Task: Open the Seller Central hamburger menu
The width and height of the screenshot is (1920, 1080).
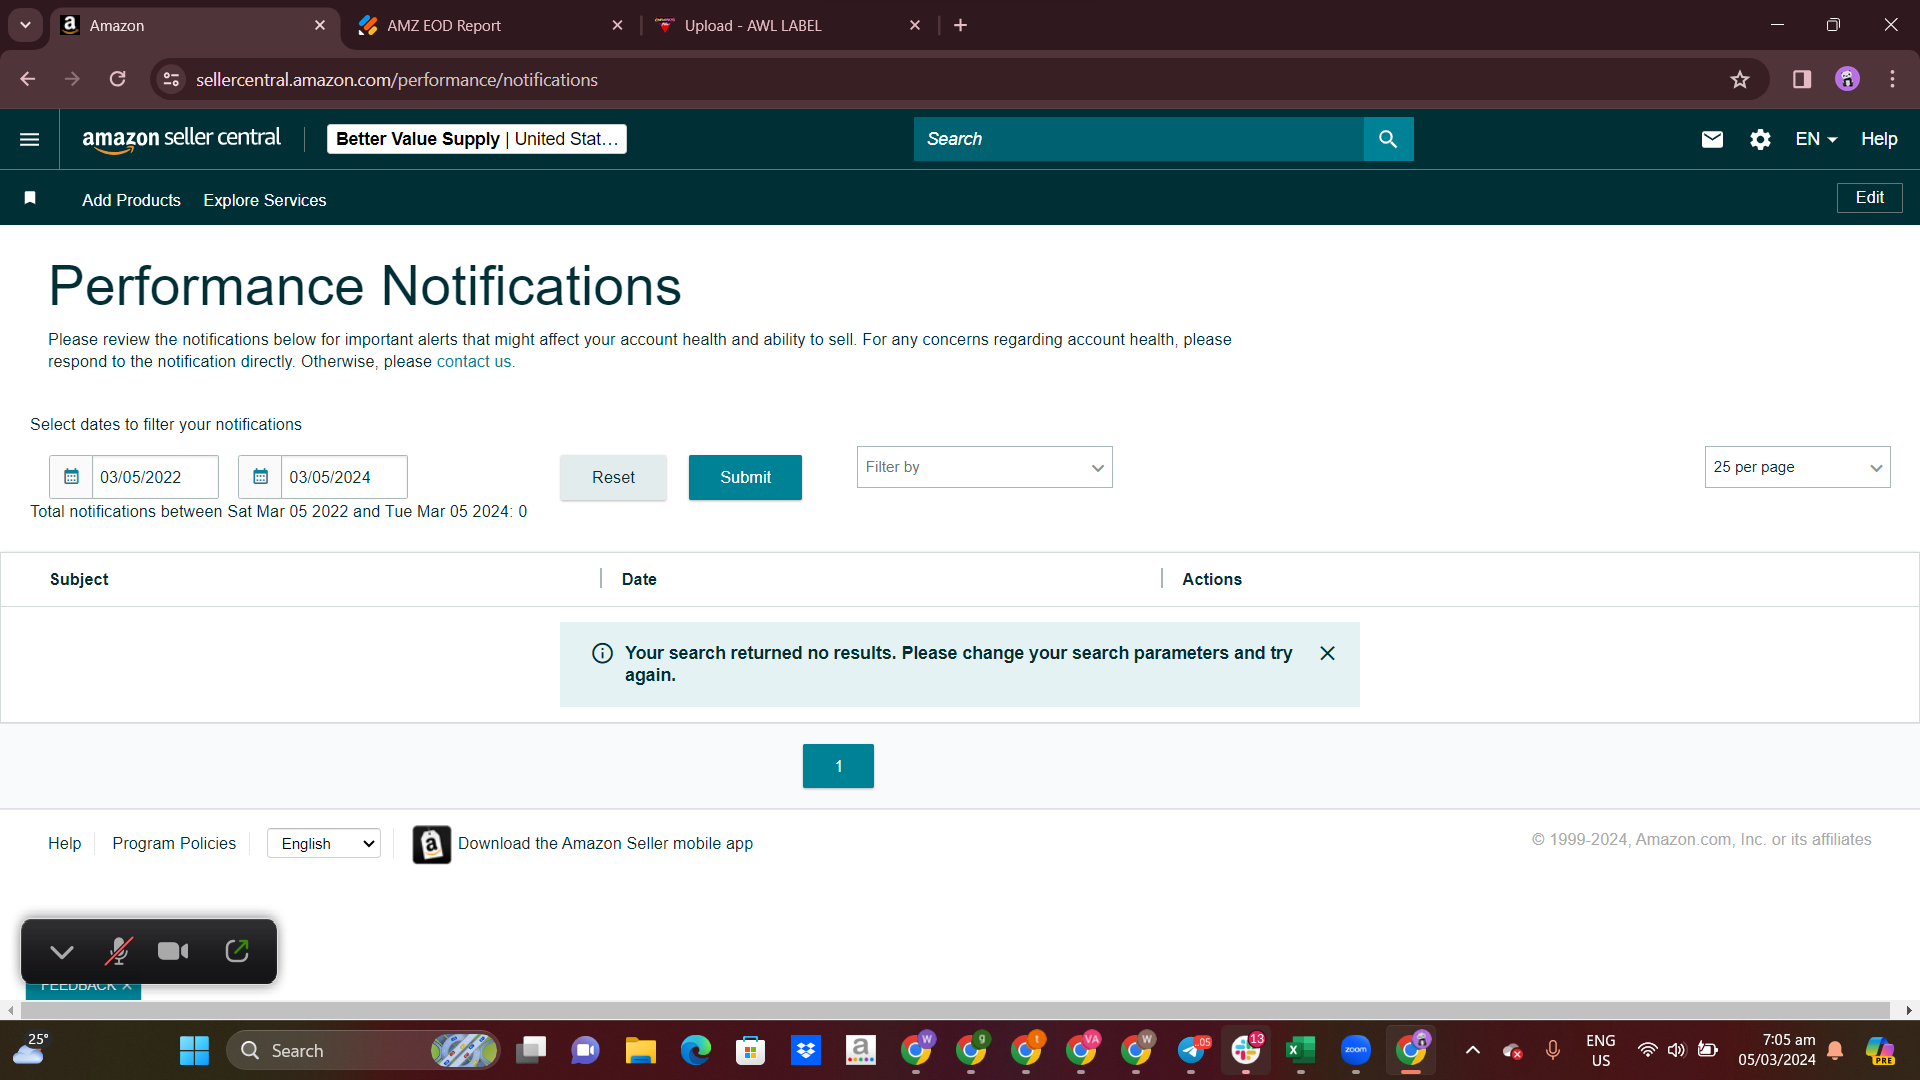Action: pos(30,139)
